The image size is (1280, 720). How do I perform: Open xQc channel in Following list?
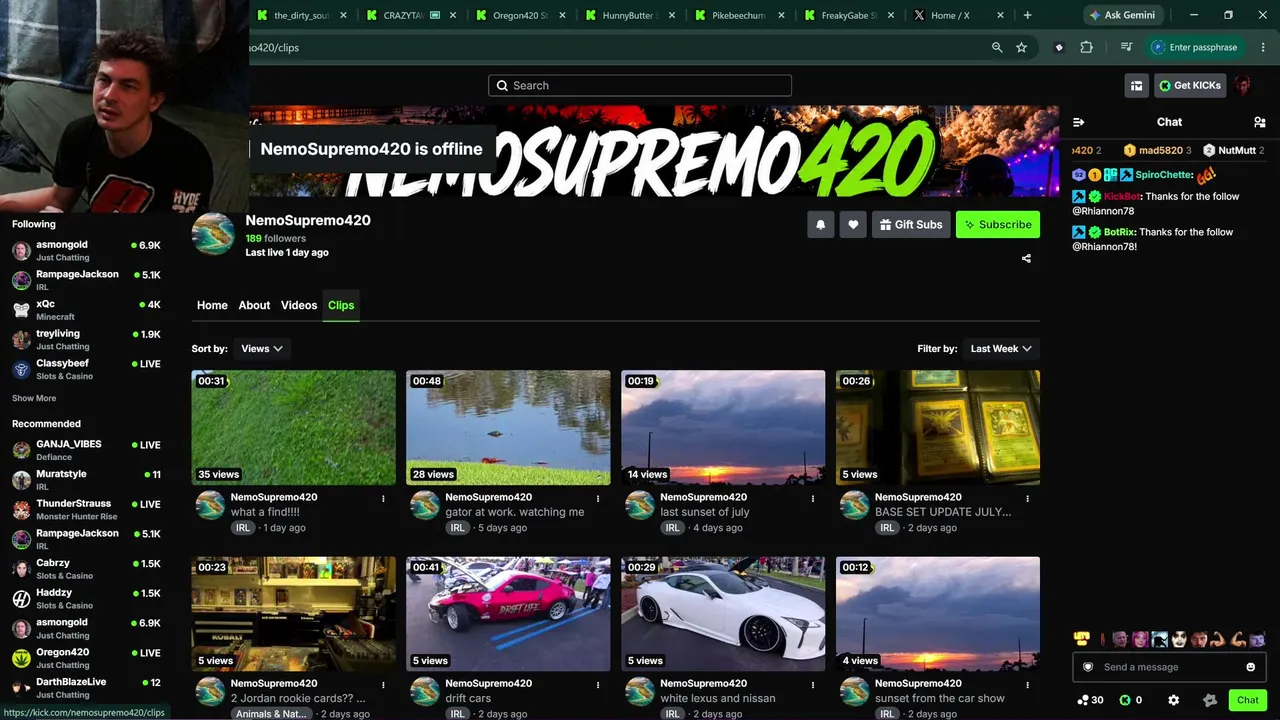(86, 310)
